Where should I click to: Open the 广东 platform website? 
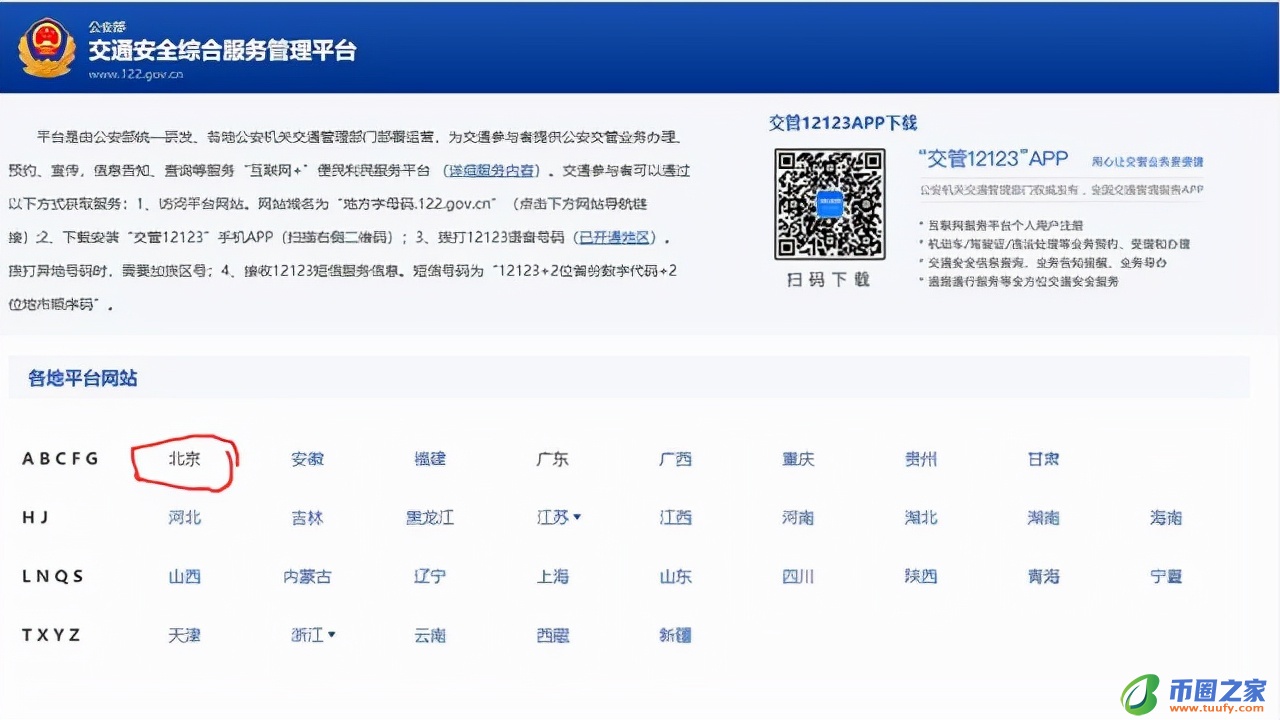click(x=552, y=458)
